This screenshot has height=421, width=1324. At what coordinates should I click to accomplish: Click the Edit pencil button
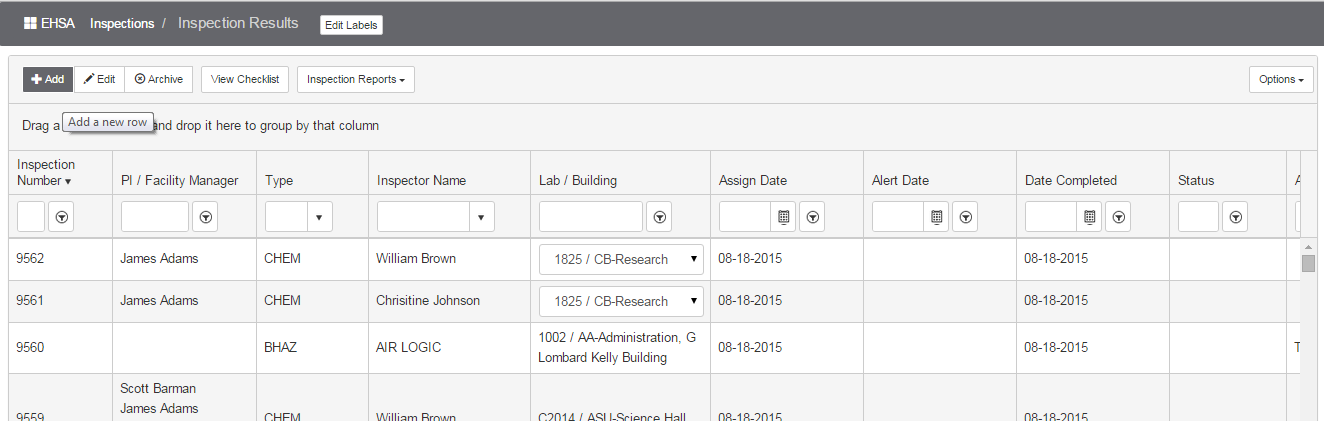point(99,79)
